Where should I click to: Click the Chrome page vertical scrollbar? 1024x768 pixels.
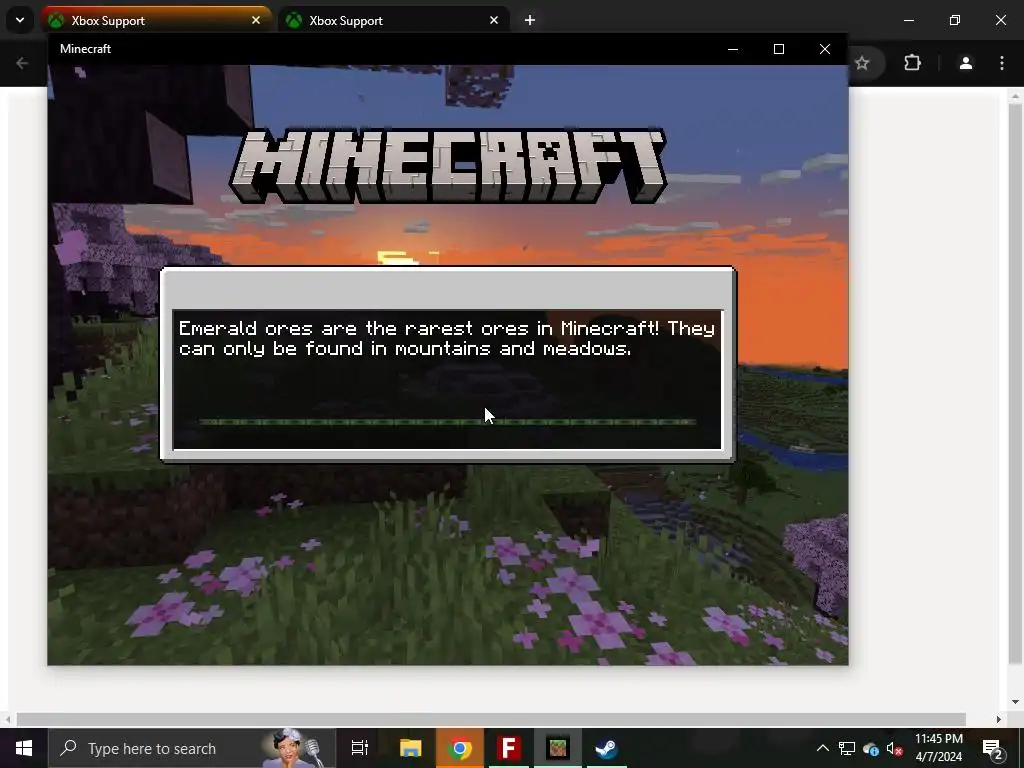point(1014,383)
